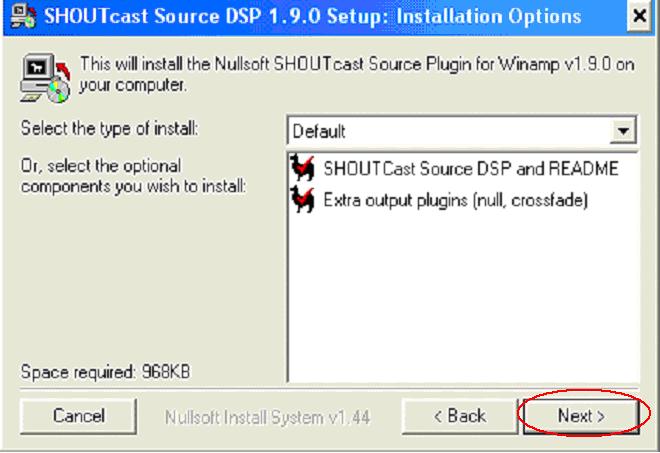This screenshot has width=660, height=453.
Task: Click the 'select the optional components' label
Action: pyautogui.click(x=133, y=176)
